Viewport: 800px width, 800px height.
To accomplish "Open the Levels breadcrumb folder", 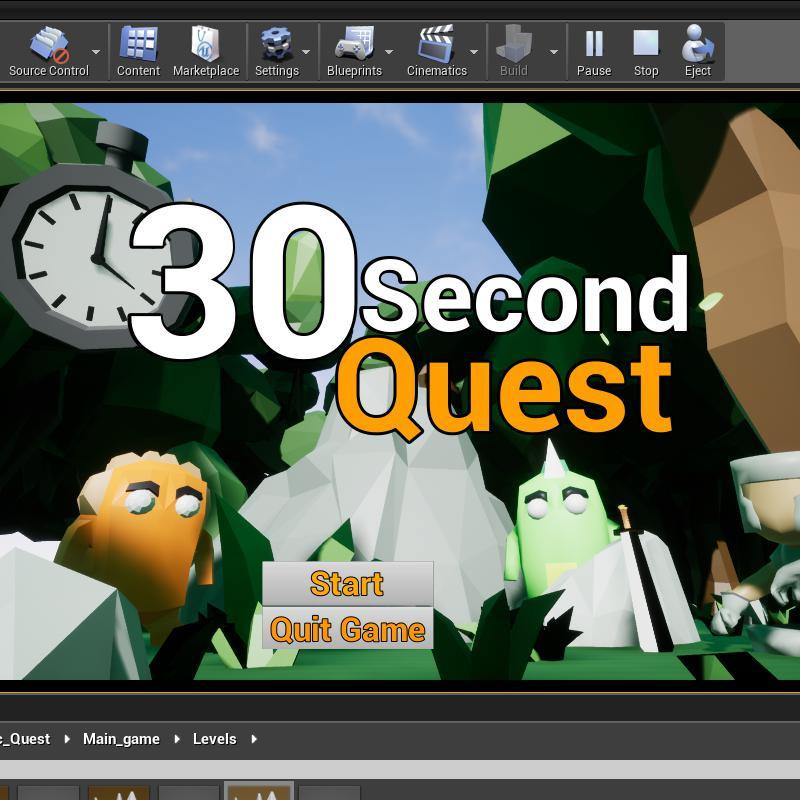I will click(214, 739).
